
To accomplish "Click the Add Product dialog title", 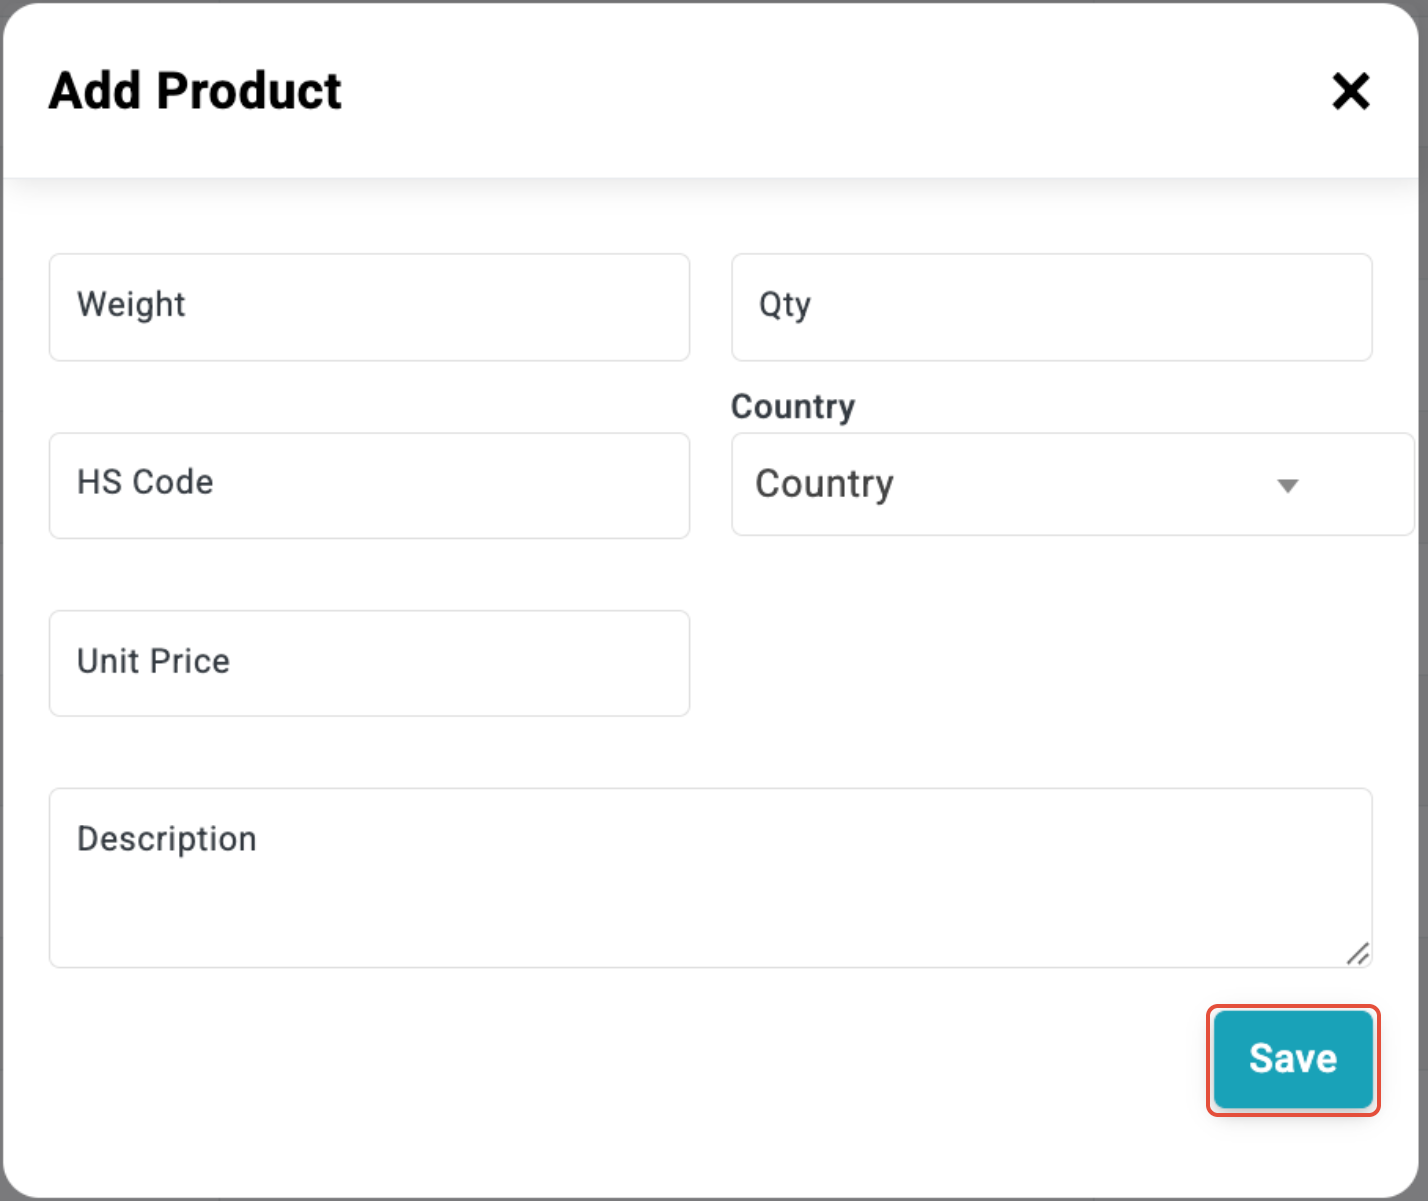I will [x=195, y=91].
